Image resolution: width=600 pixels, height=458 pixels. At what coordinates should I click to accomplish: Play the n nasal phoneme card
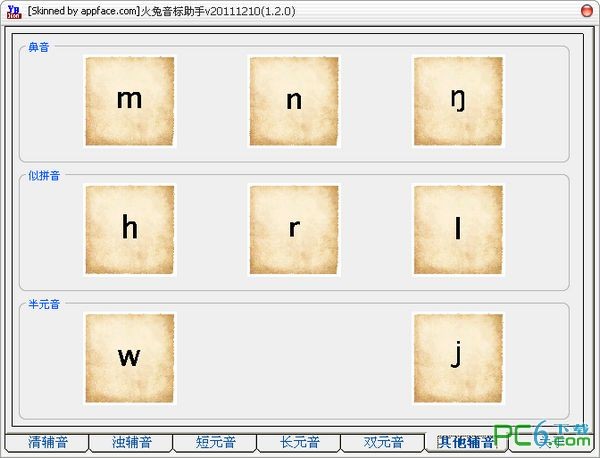[x=294, y=101]
